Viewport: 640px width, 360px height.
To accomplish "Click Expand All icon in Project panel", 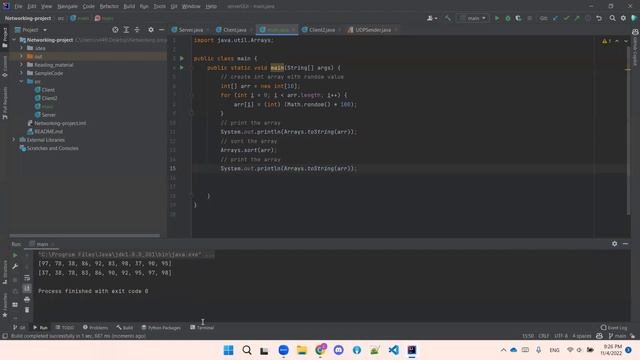I will [127, 30].
